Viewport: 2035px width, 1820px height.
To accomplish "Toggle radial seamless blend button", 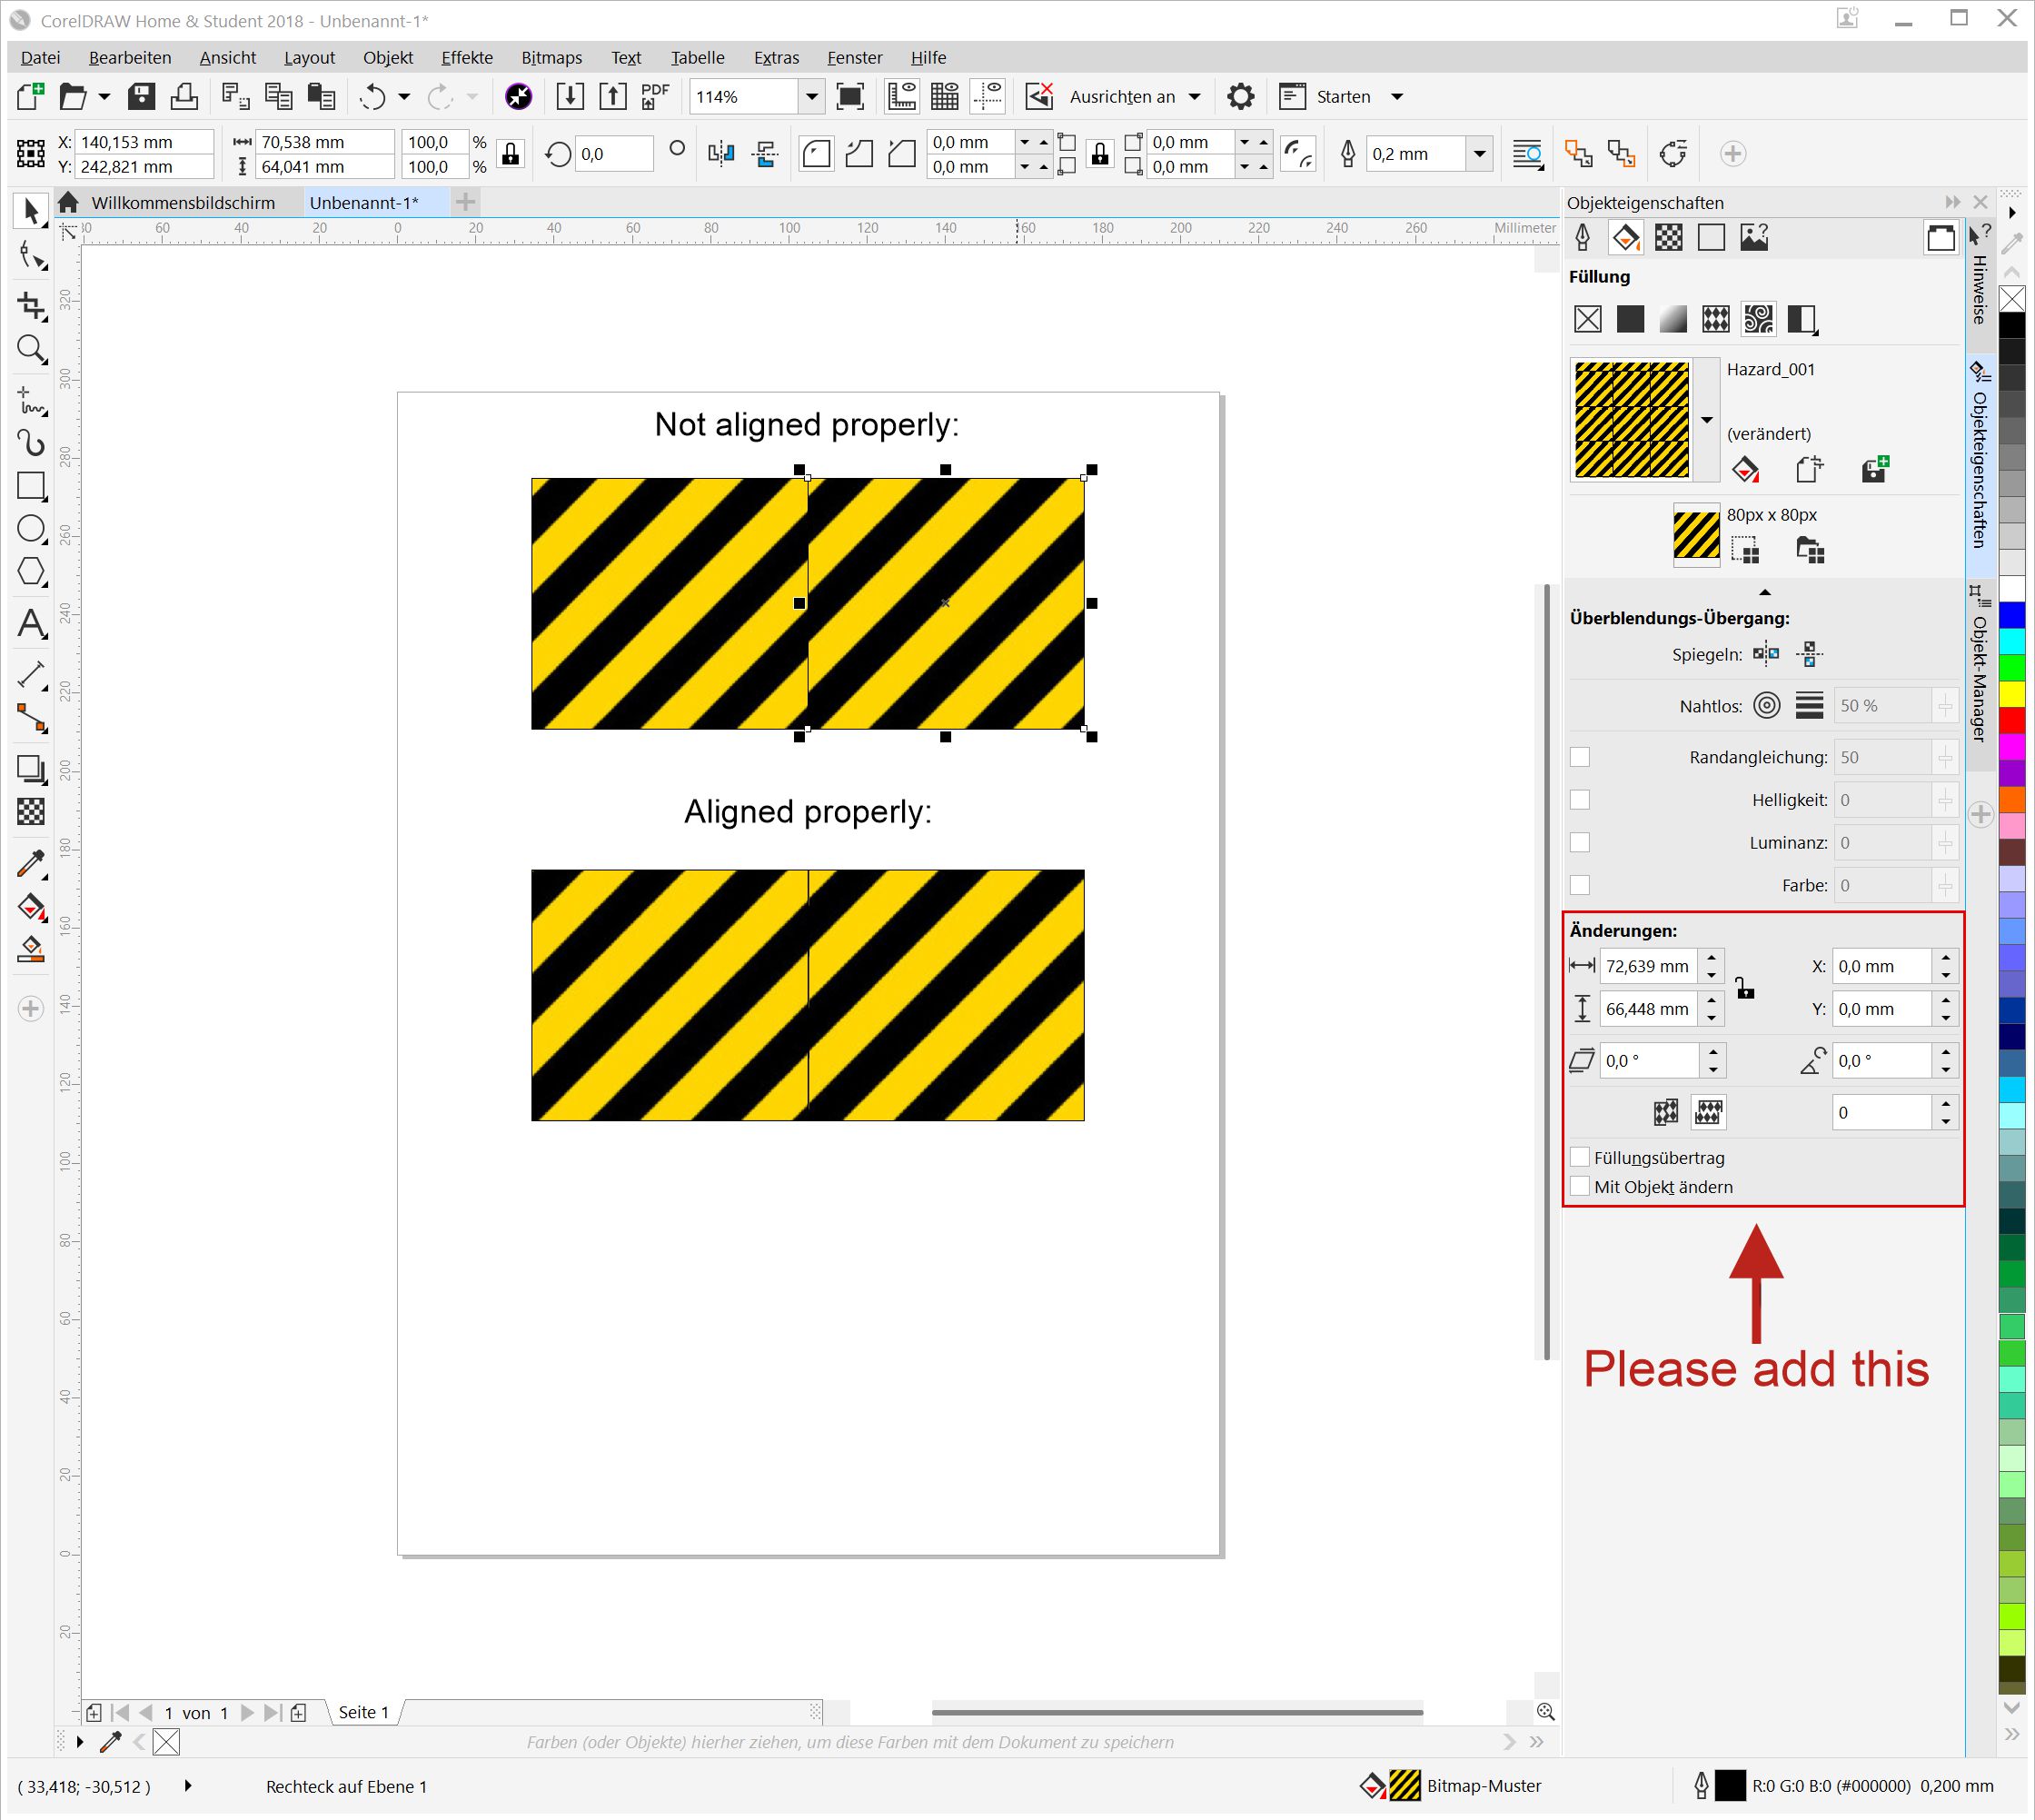I will (1767, 705).
